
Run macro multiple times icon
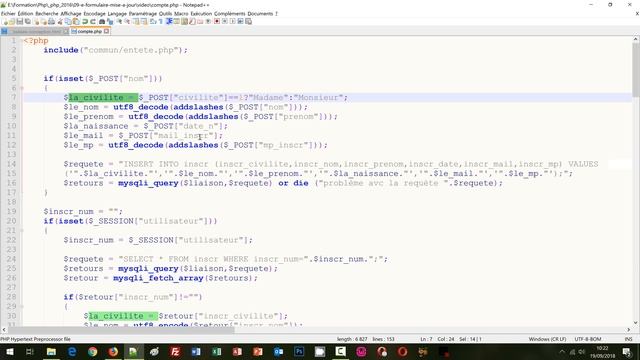point(240,21)
